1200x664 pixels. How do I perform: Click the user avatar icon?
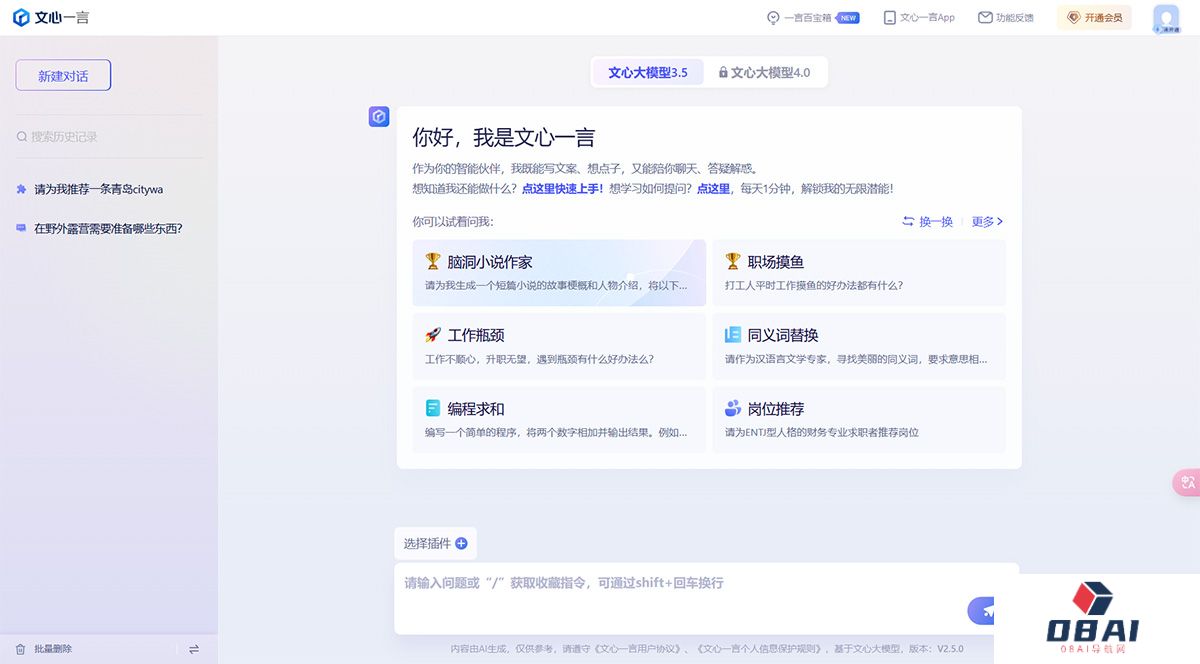point(1166,18)
